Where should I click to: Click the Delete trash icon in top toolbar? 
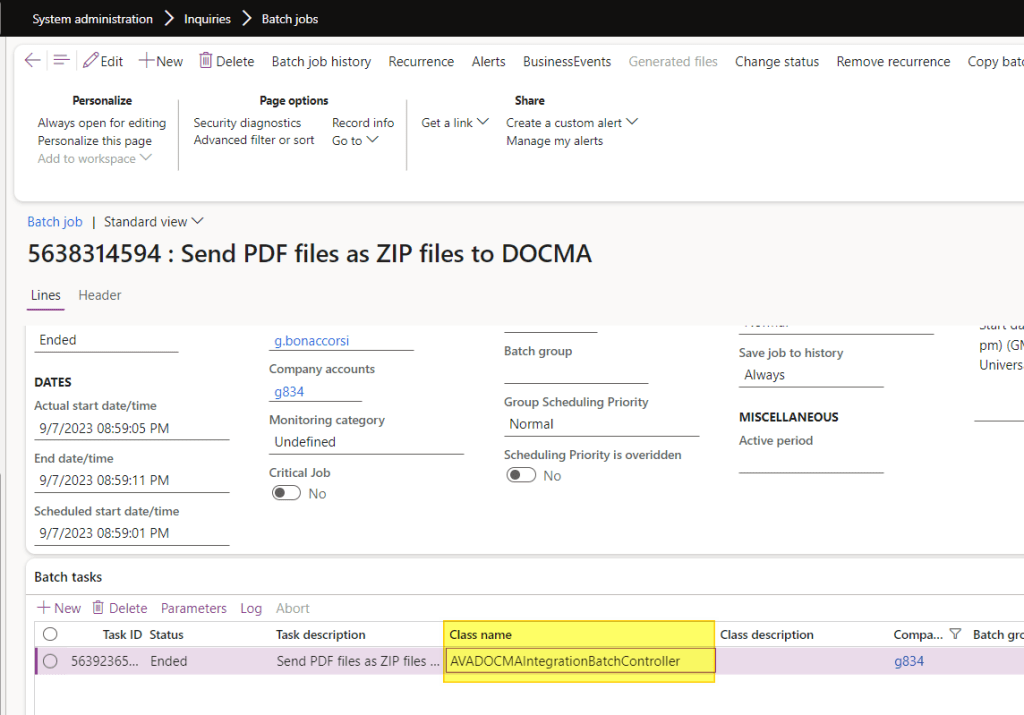pyautogui.click(x=206, y=61)
